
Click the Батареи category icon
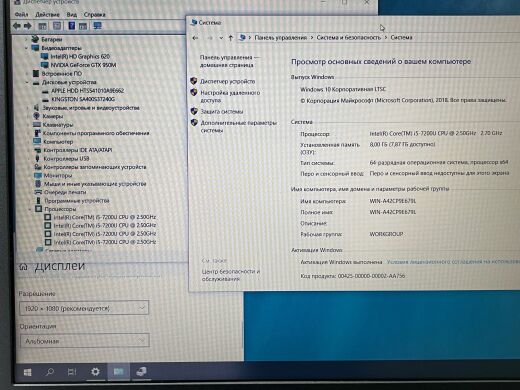[35, 39]
